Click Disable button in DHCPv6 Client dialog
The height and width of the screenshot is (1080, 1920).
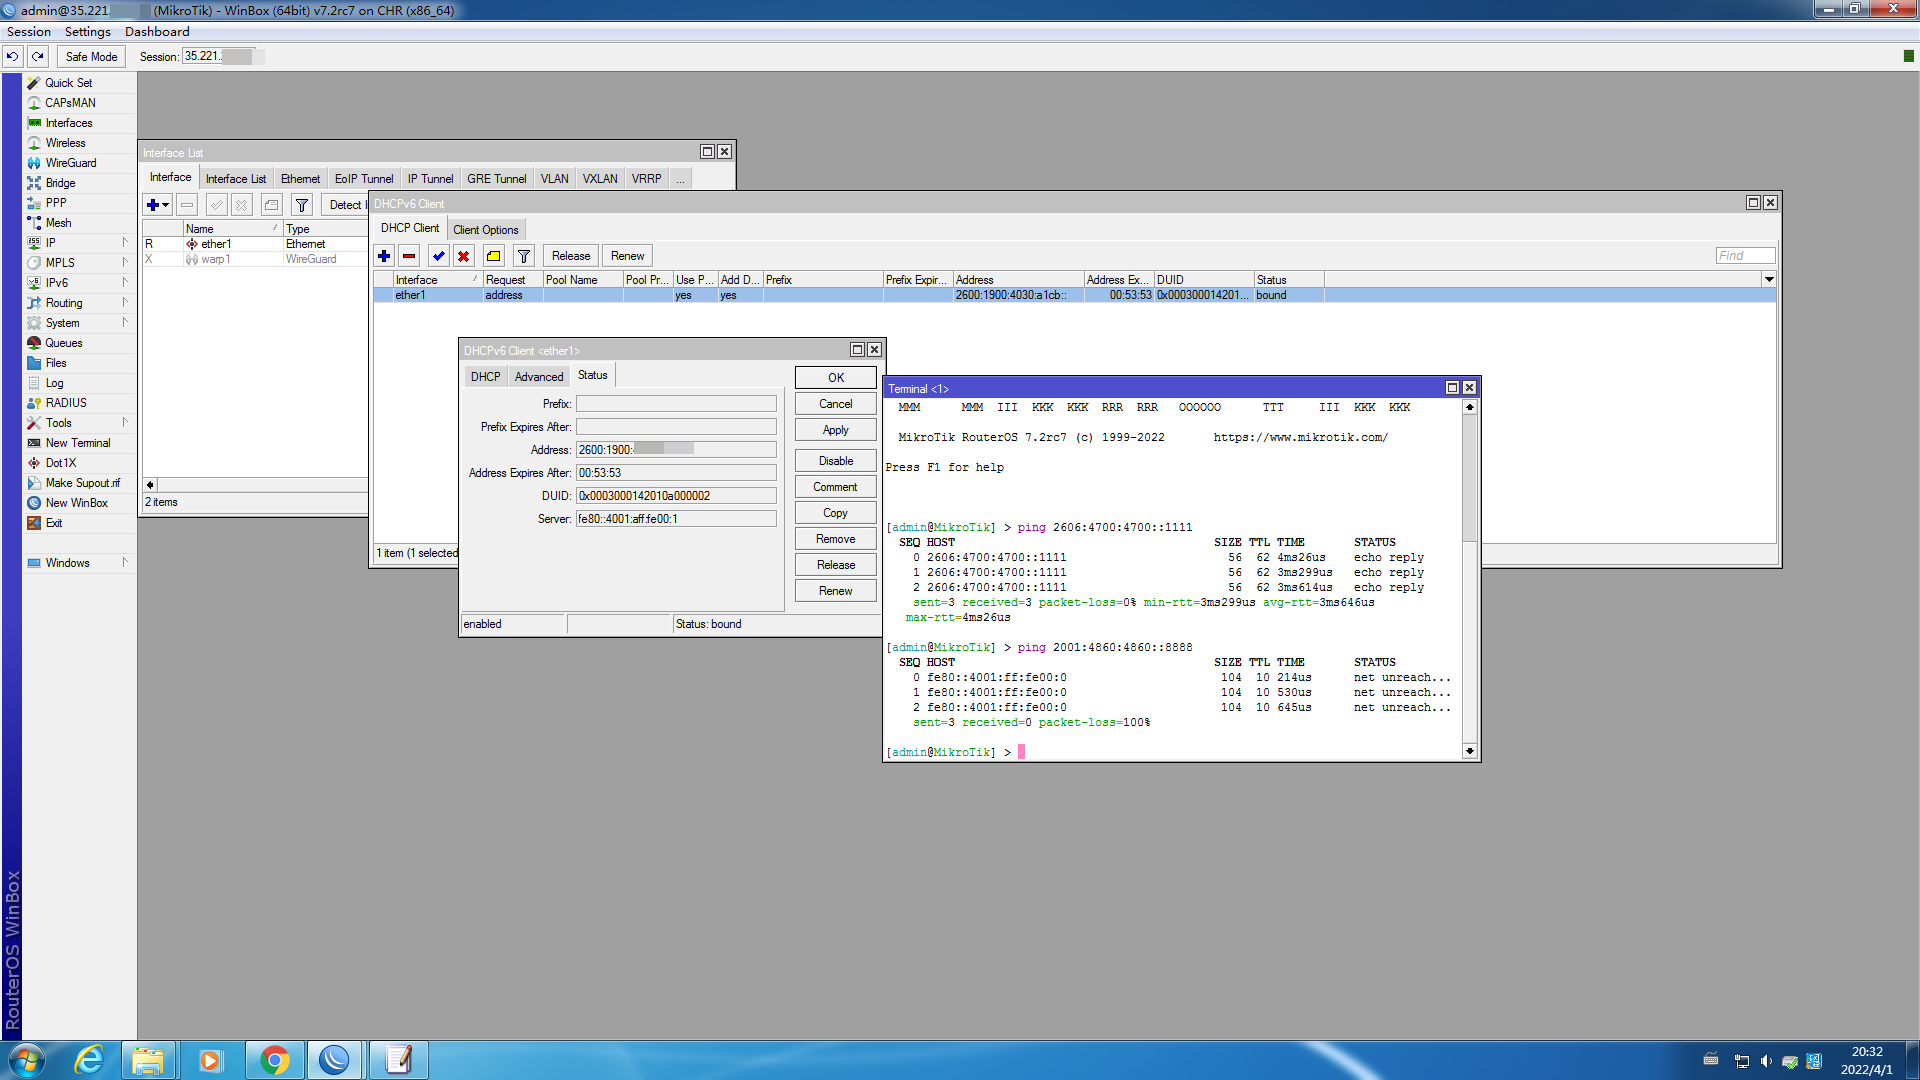coord(836,461)
